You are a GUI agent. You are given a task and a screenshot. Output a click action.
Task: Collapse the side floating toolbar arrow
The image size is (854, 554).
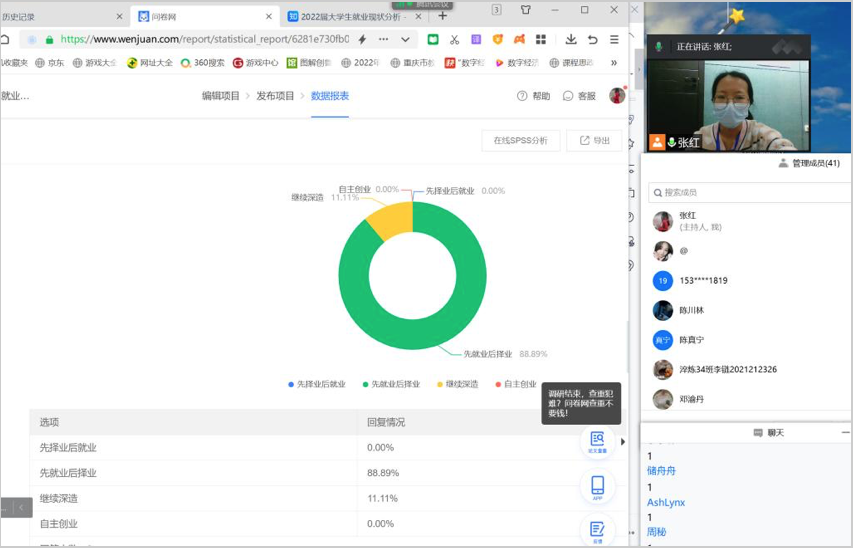tap(623, 441)
